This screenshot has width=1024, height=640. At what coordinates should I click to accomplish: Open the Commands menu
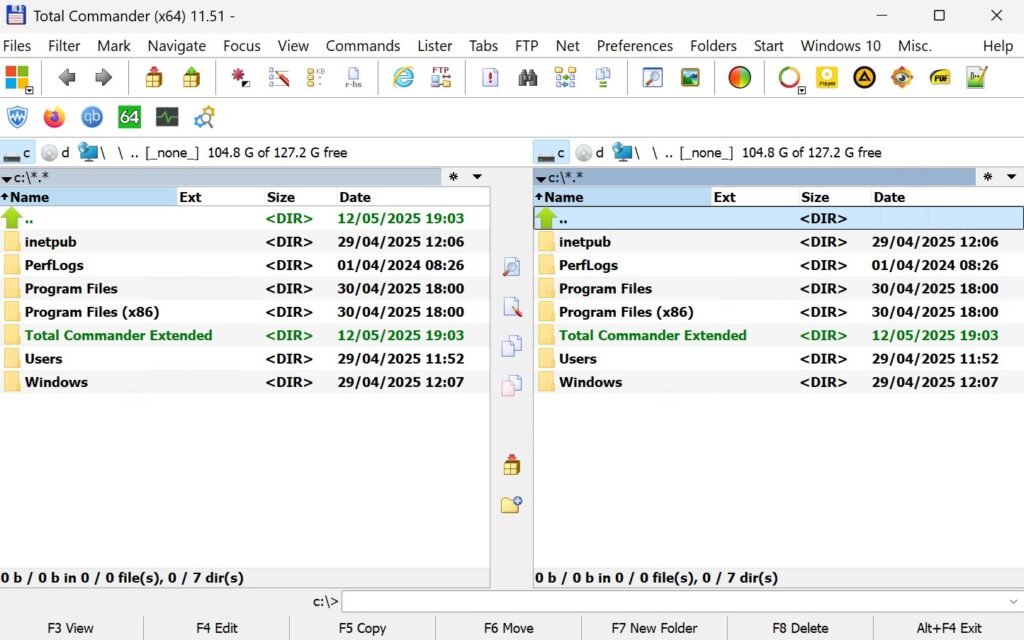click(x=363, y=46)
